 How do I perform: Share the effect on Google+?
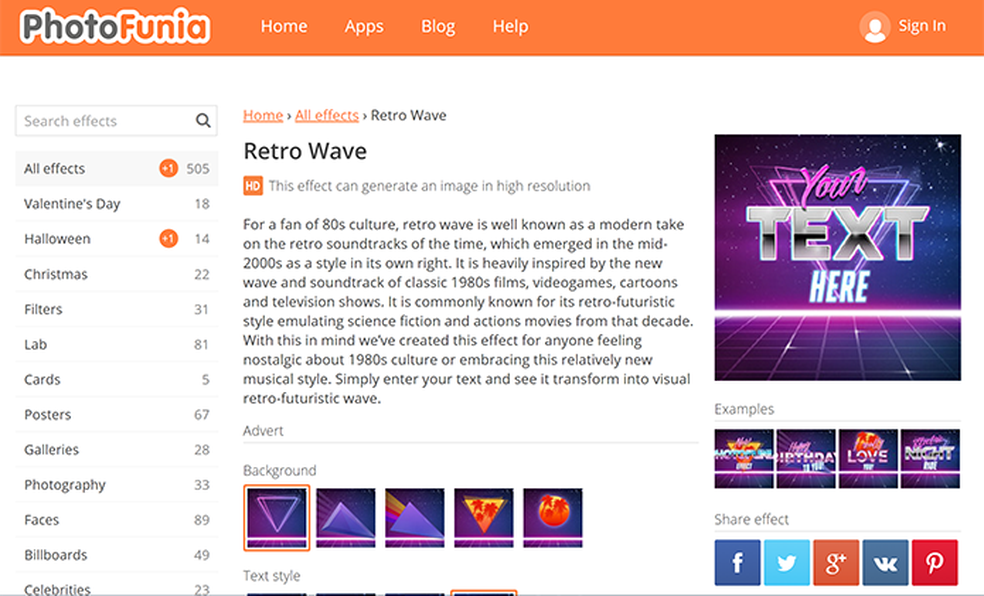836,561
